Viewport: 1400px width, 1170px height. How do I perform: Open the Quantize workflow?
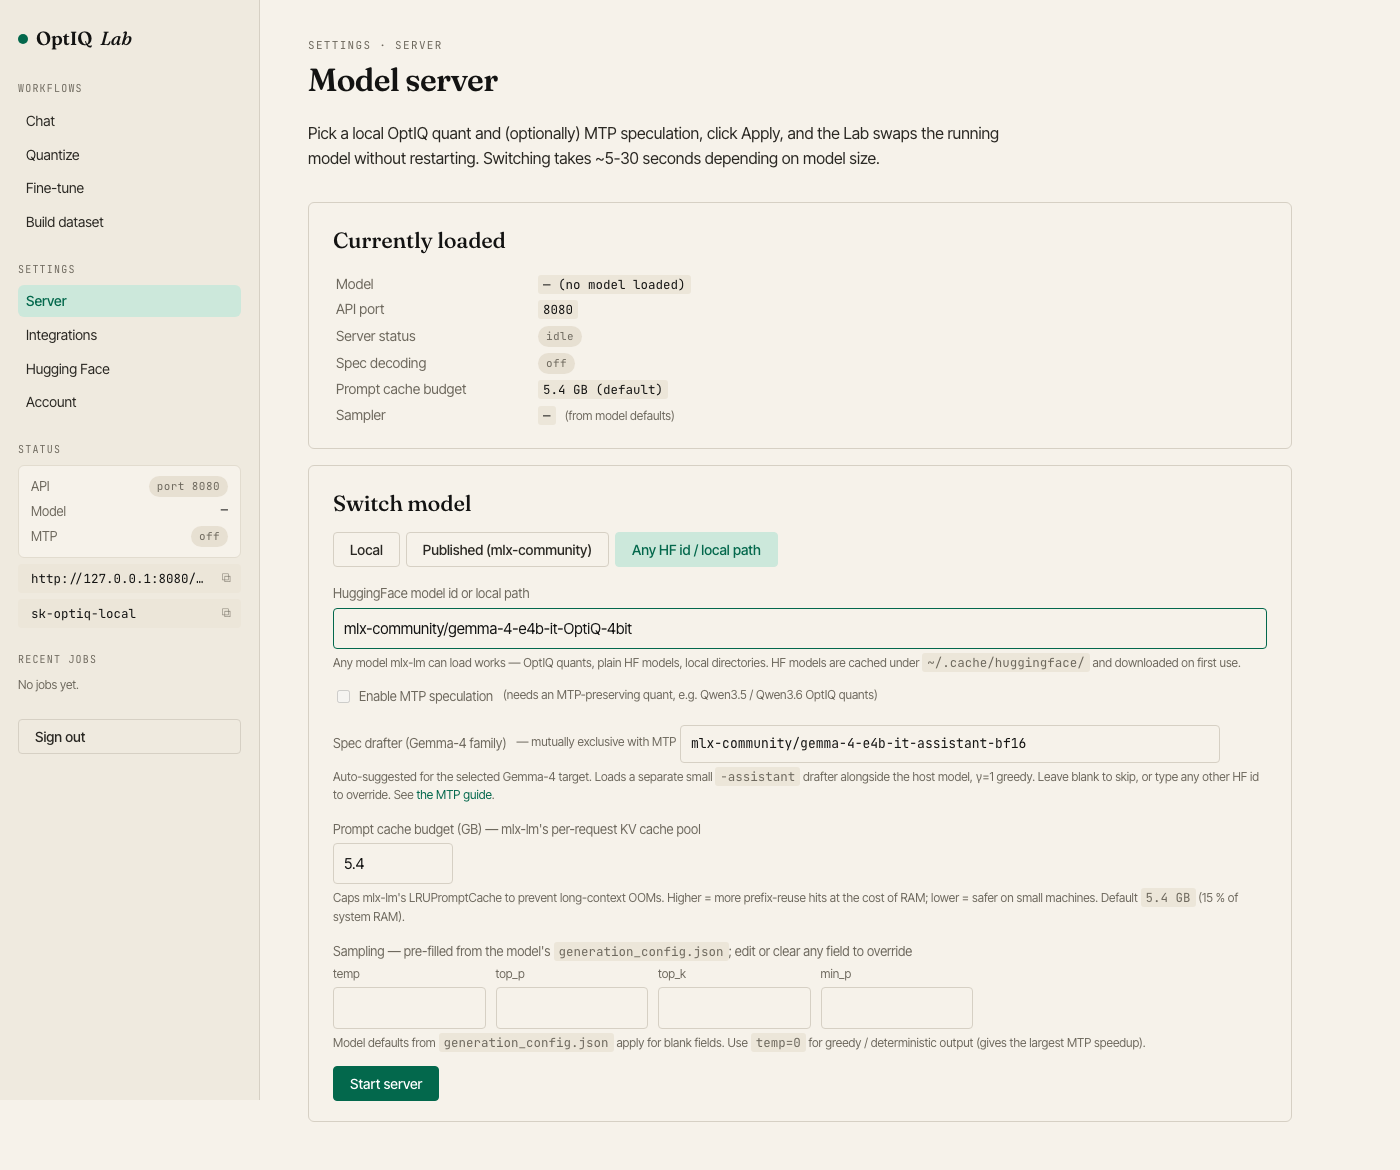click(129, 155)
